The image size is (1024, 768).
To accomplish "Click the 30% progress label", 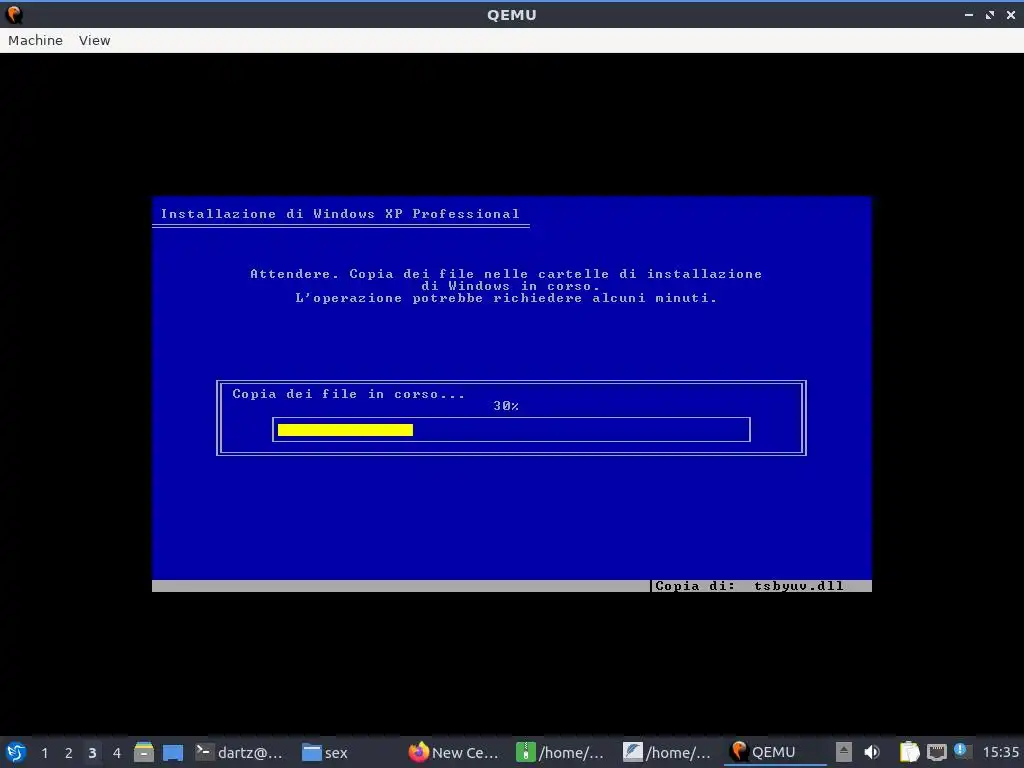I will click(506, 406).
